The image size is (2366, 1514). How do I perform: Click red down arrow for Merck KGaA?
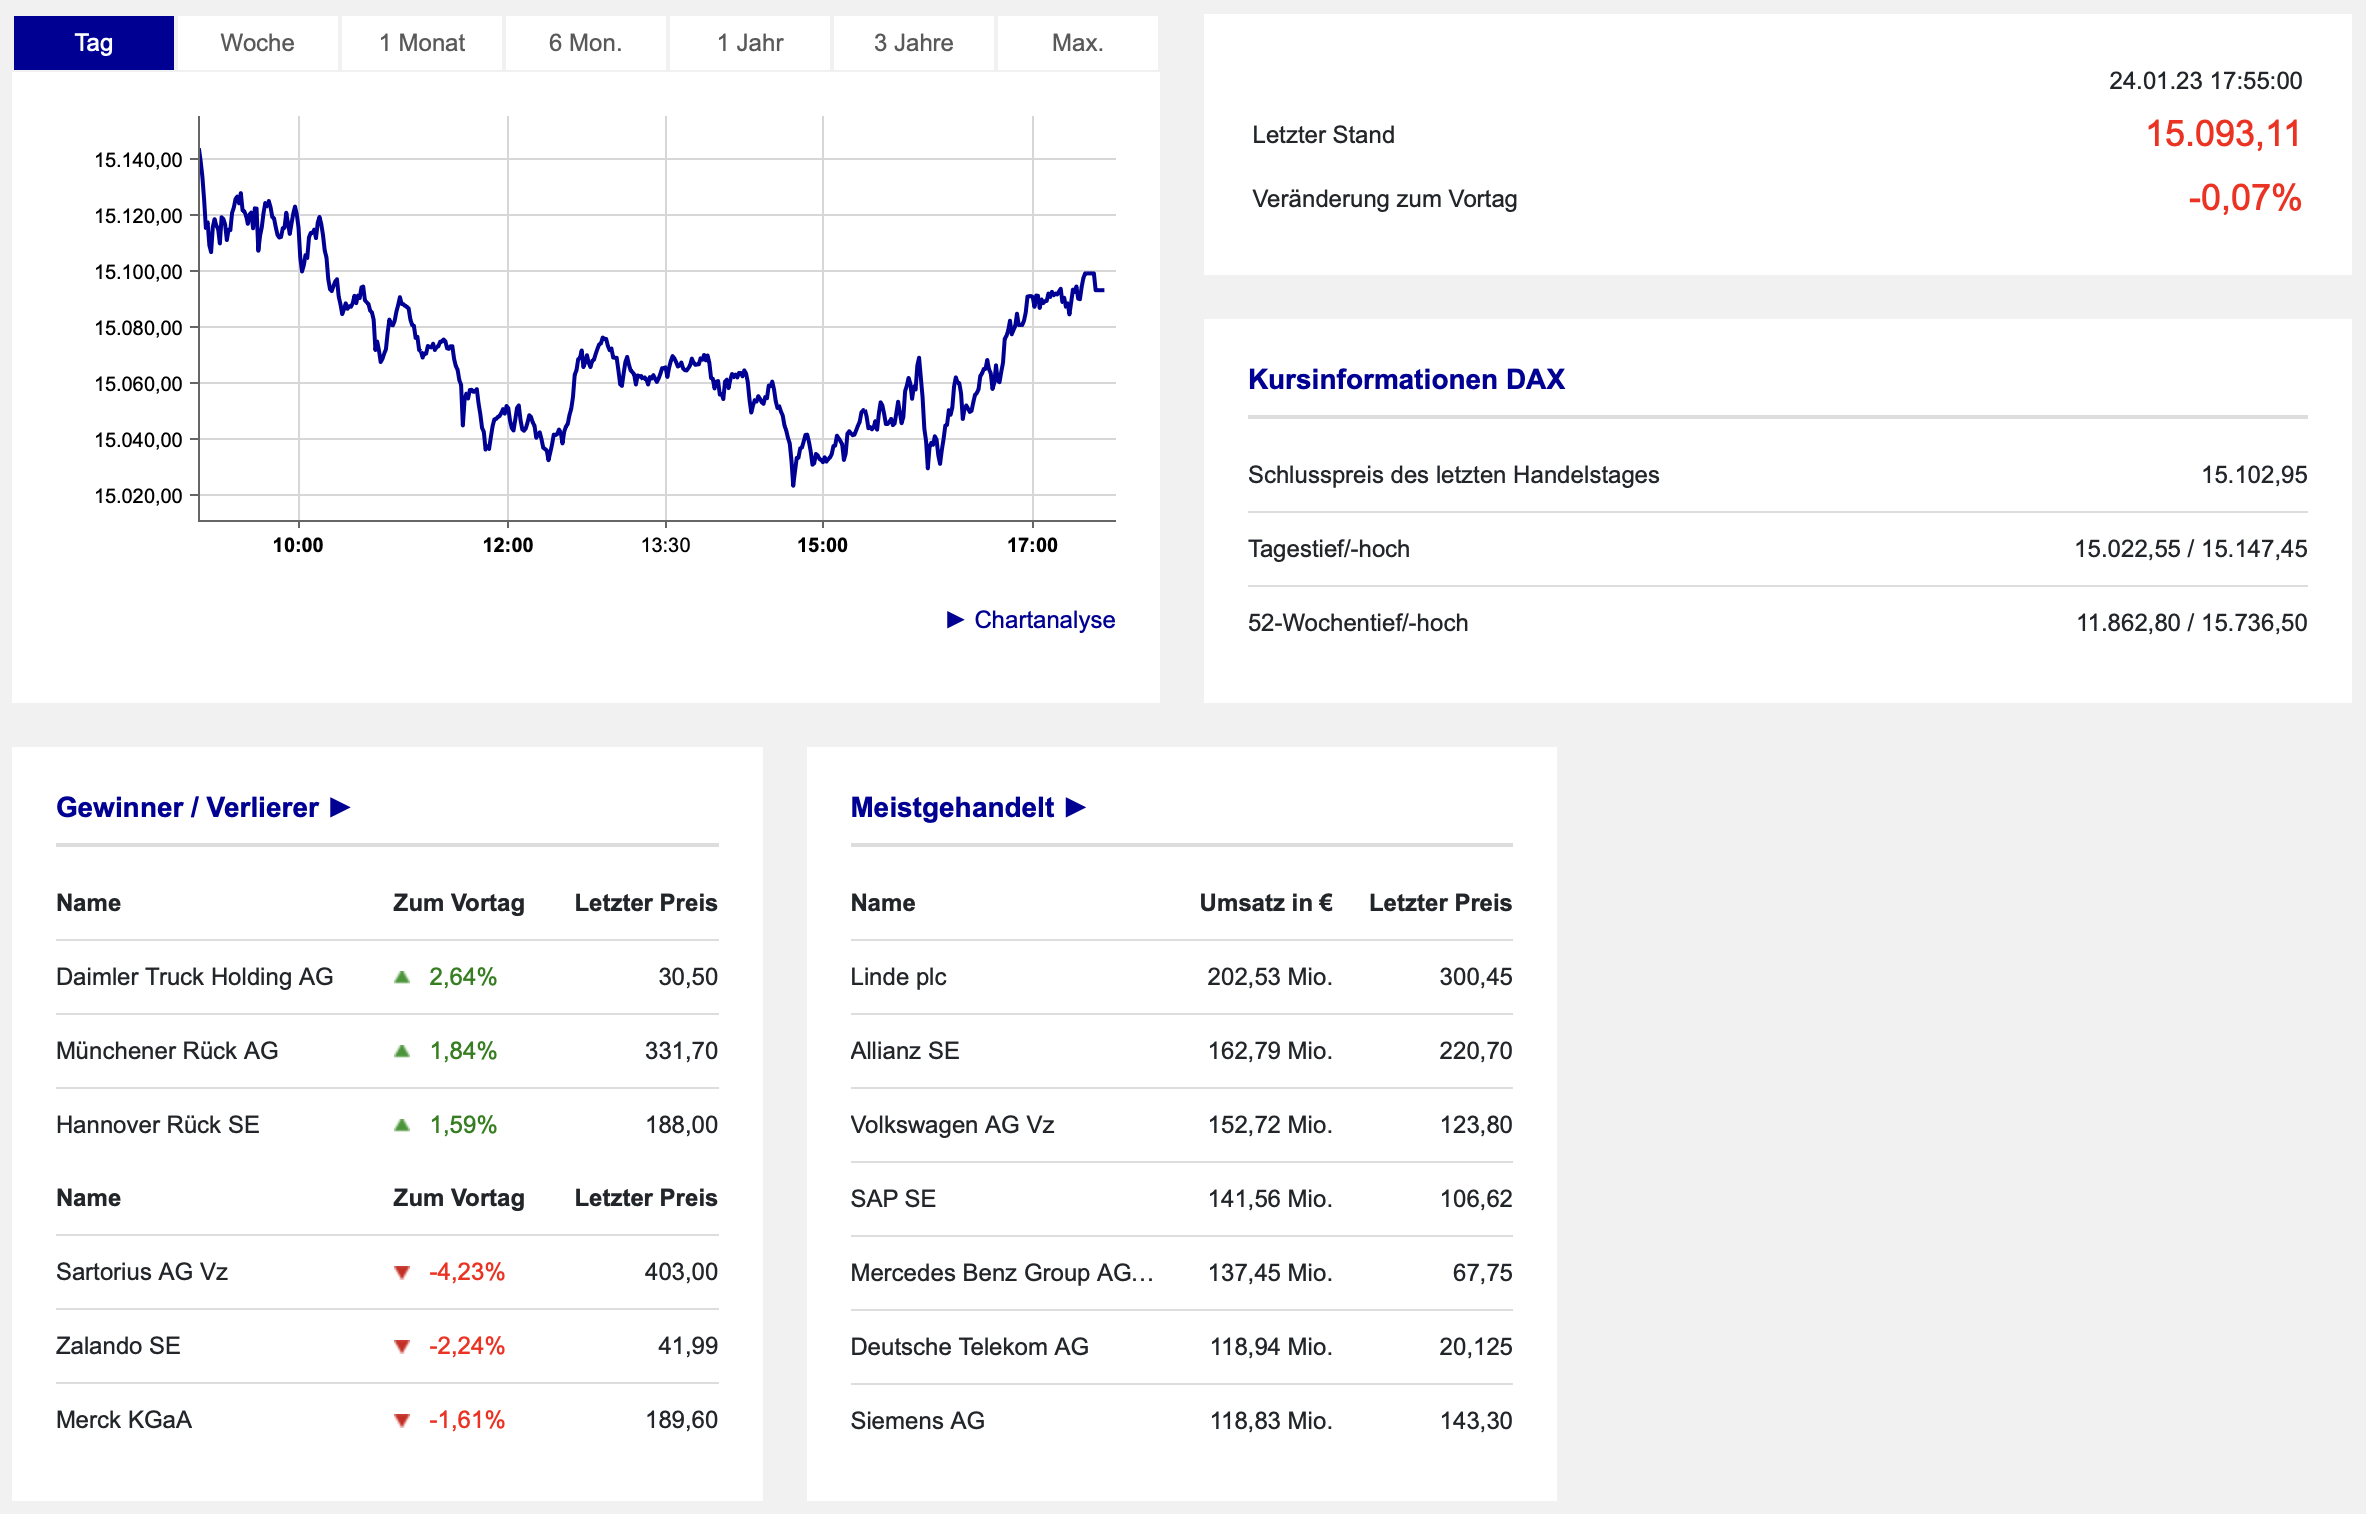[402, 1420]
